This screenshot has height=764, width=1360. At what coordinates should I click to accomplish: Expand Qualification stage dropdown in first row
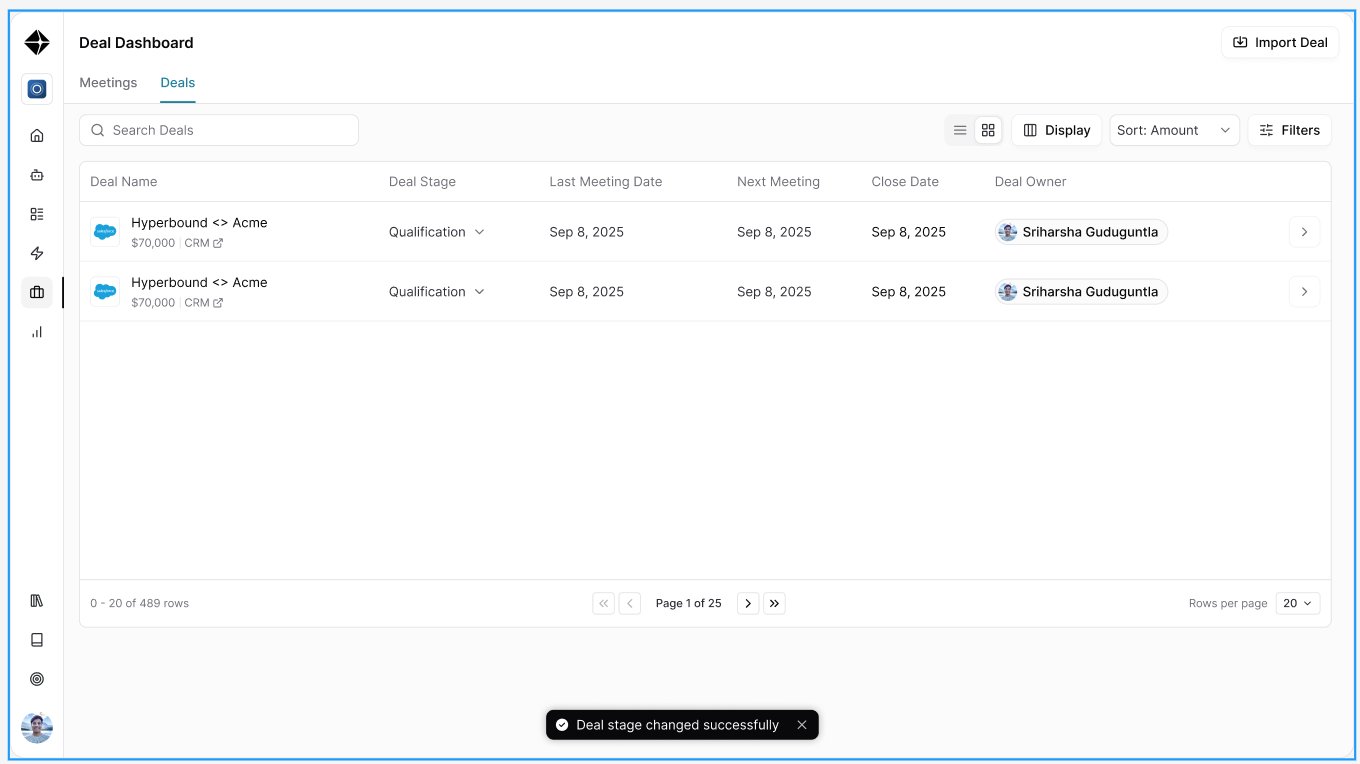click(437, 232)
